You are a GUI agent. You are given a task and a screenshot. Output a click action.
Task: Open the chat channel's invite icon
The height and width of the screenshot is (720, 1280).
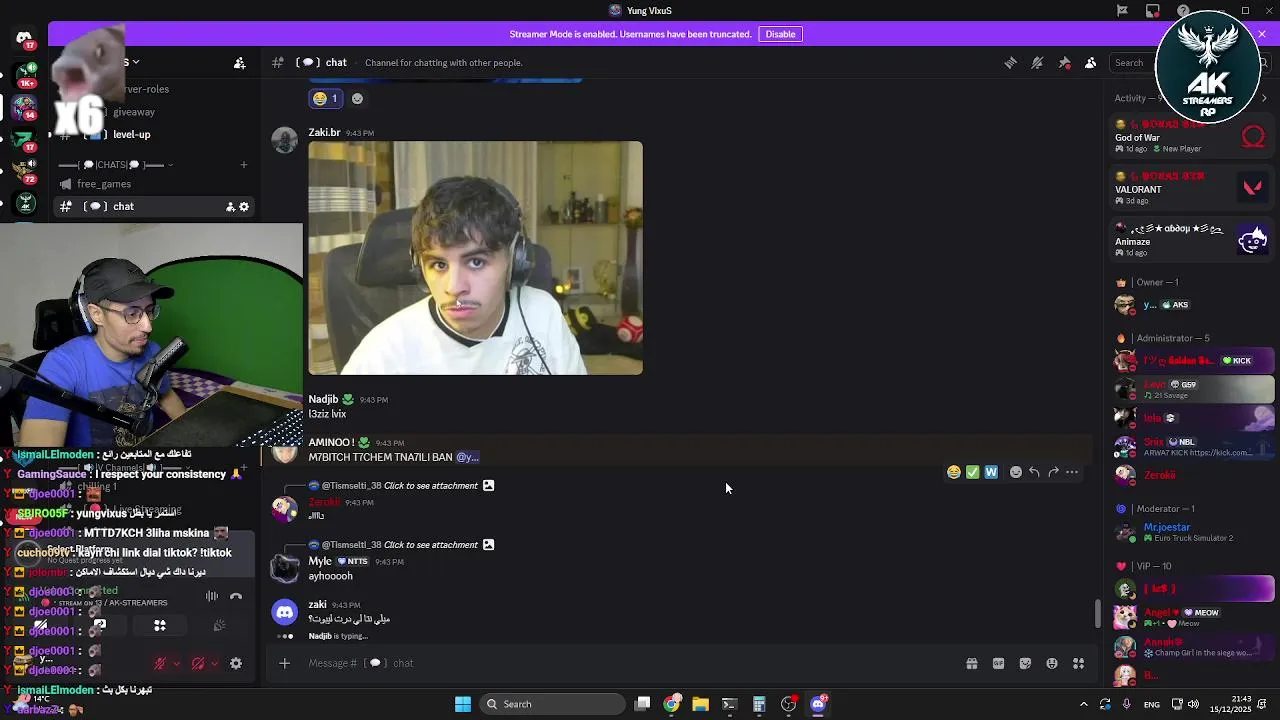pyautogui.click(x=230, y=207)
